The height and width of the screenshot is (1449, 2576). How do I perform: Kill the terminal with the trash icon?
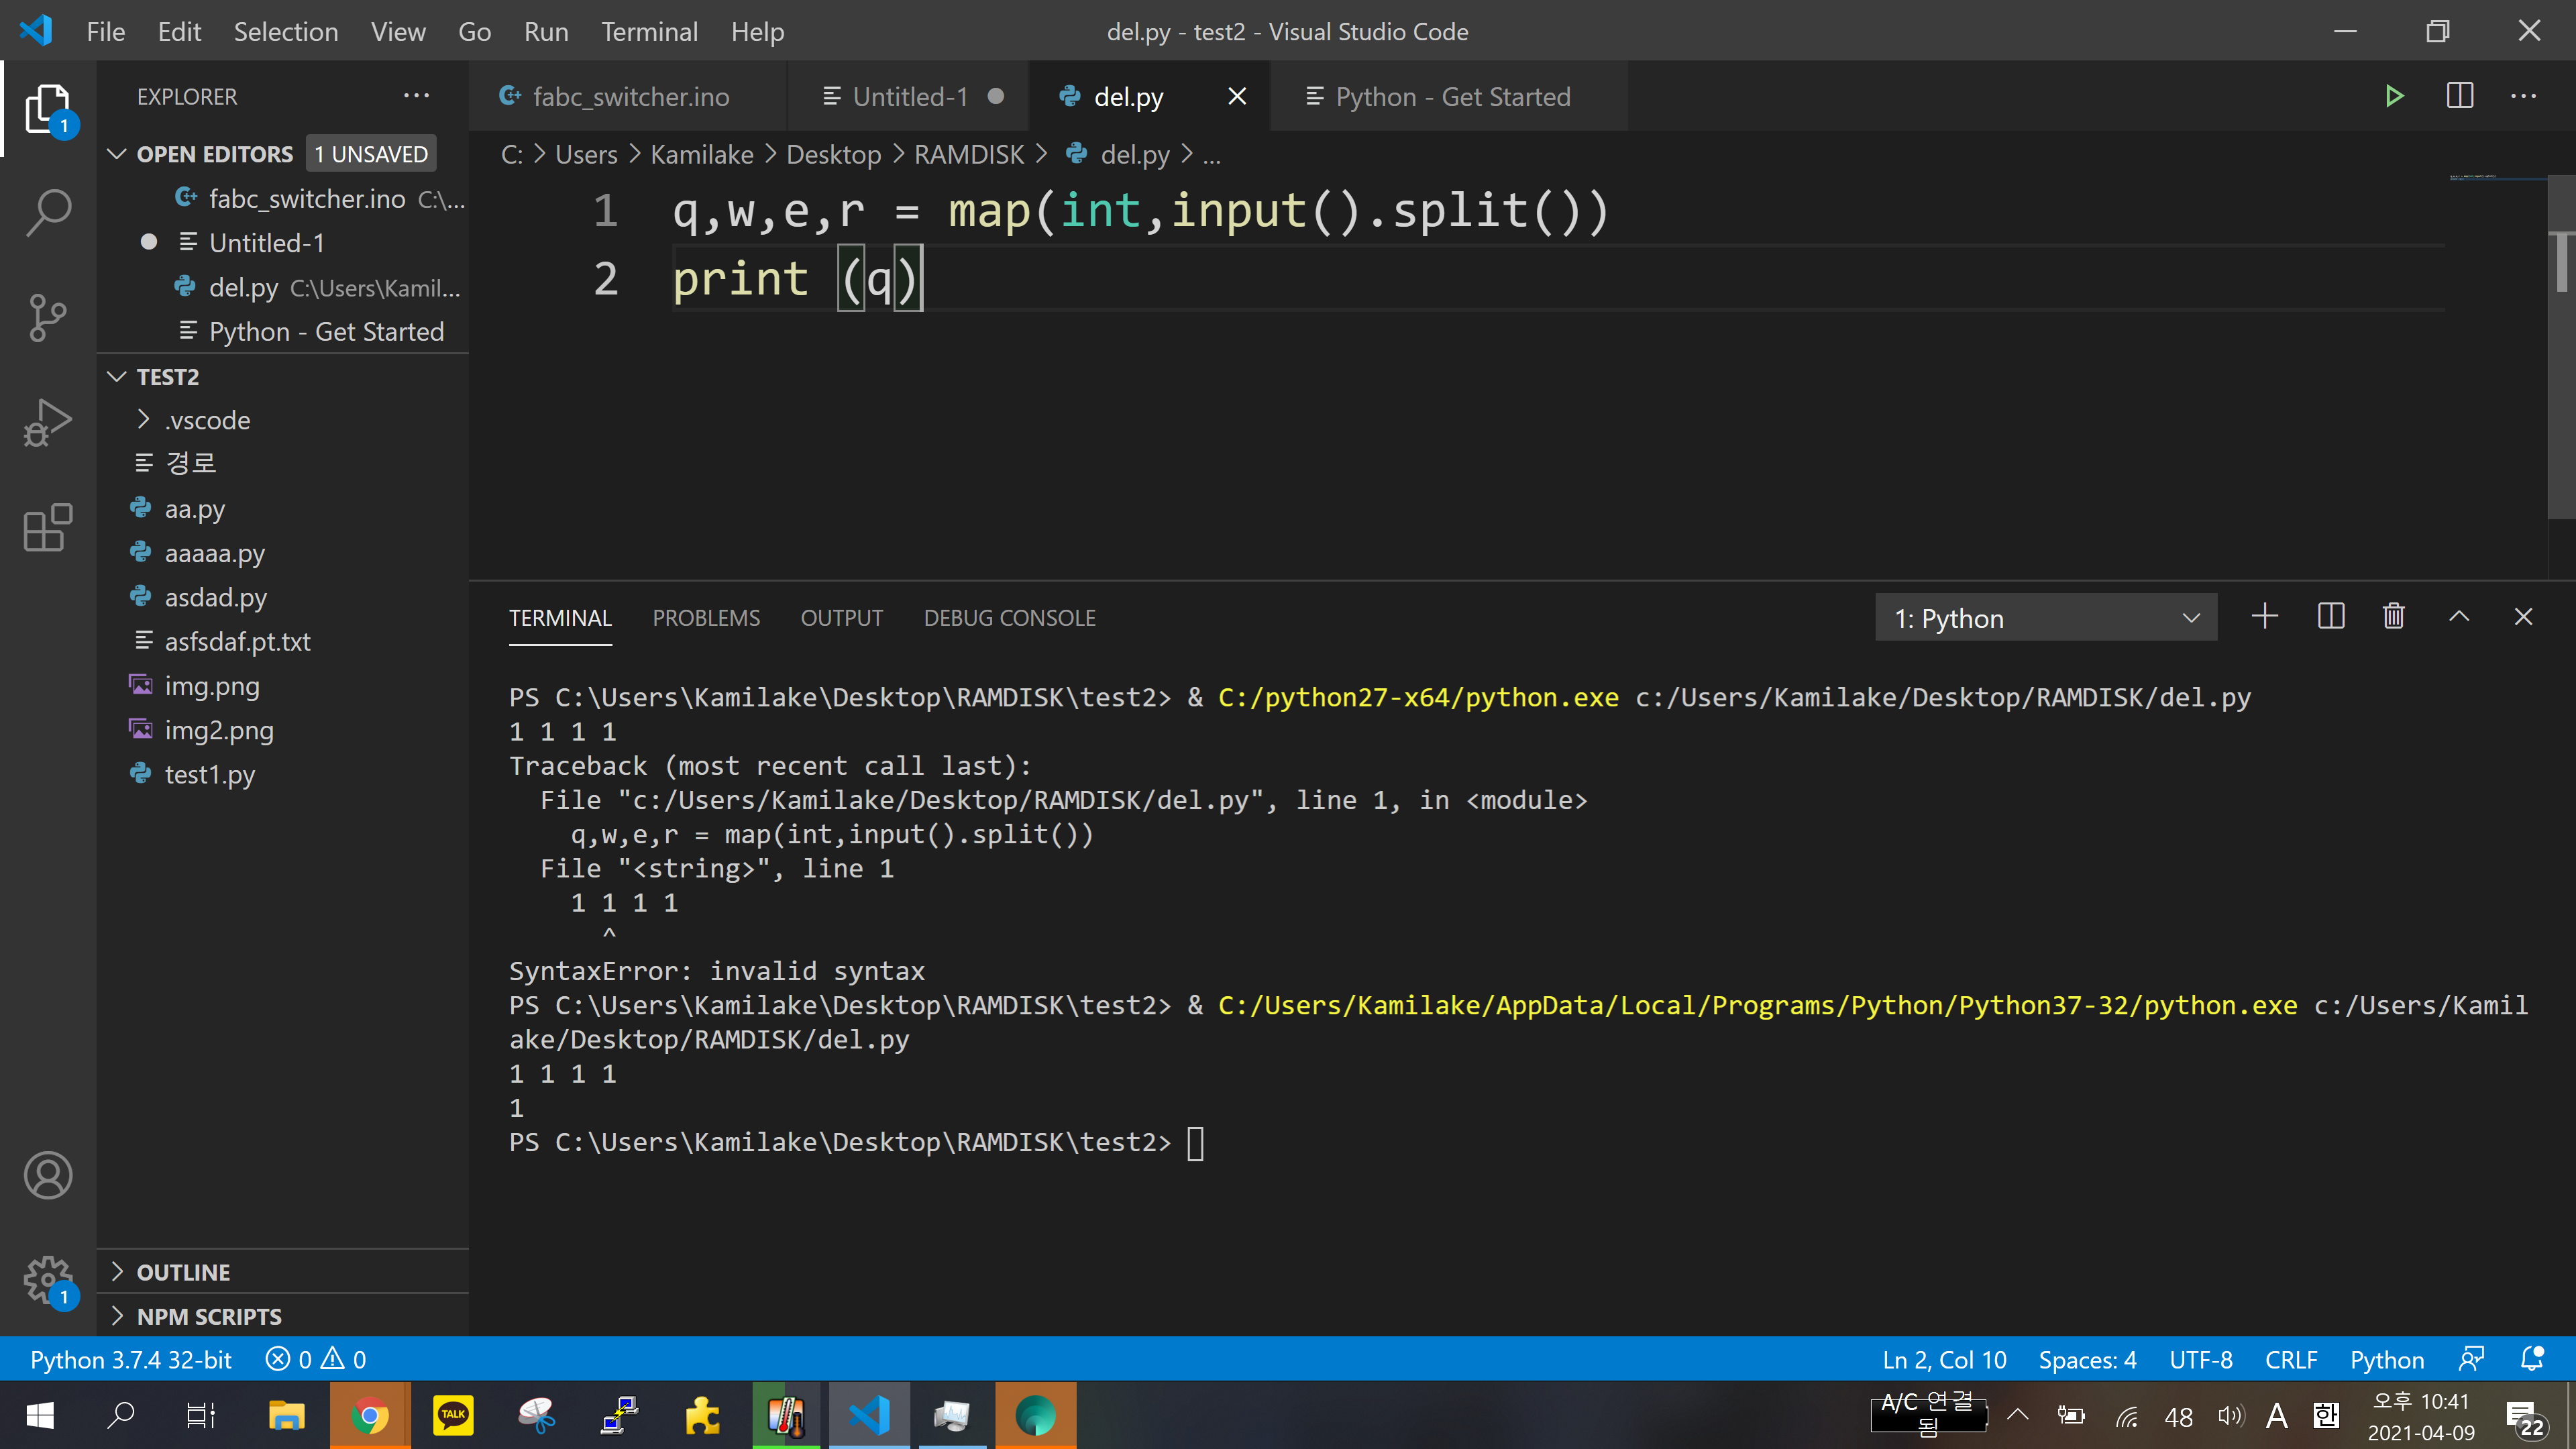pos(2393,617)
